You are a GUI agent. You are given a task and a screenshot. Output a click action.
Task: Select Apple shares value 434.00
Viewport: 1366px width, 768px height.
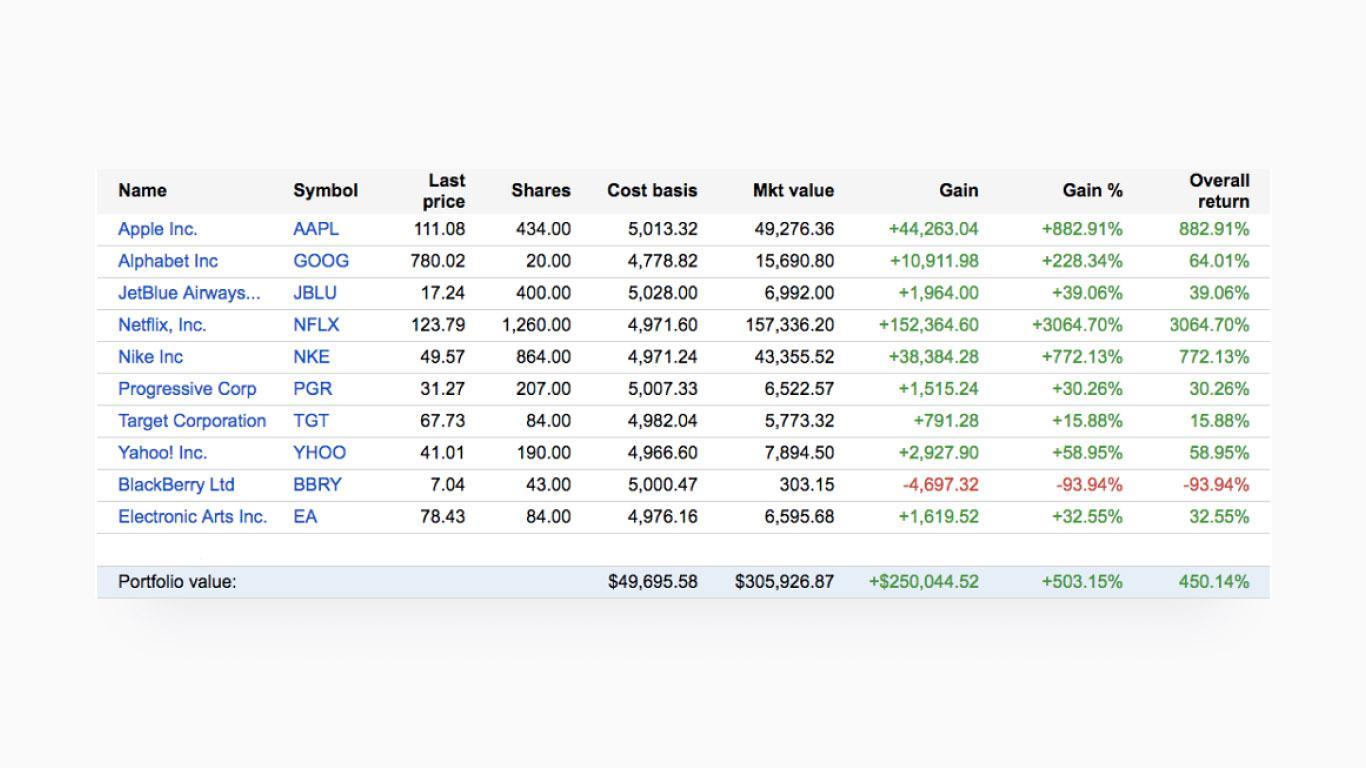[x=544, y=229]
